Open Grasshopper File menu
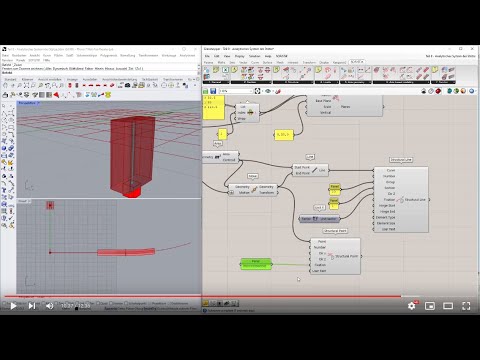480x360 pixels. click(207, 56)
